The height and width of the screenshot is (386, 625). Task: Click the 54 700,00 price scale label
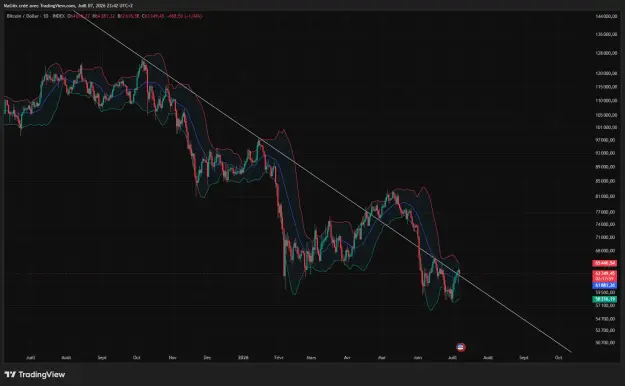click(606, 319)
